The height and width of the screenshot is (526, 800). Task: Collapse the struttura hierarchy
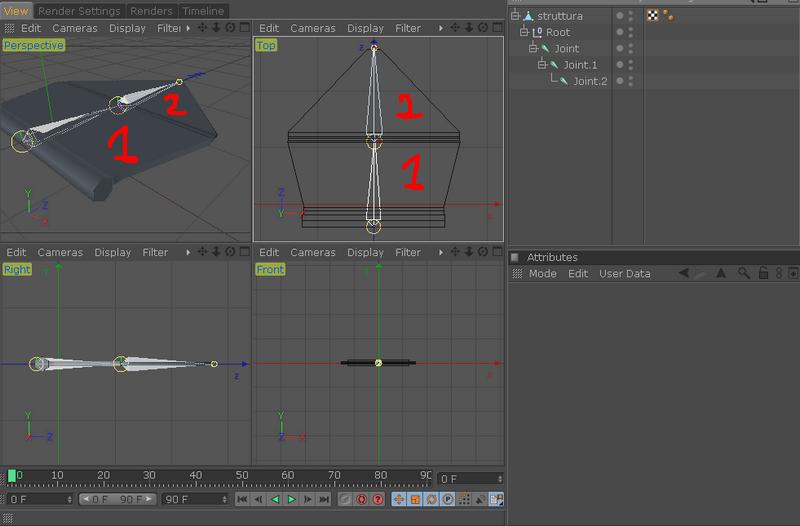515,16
